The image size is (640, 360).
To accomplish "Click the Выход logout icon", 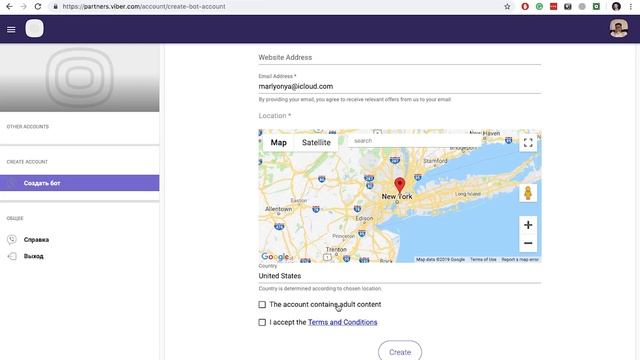I will click(12, 256).
